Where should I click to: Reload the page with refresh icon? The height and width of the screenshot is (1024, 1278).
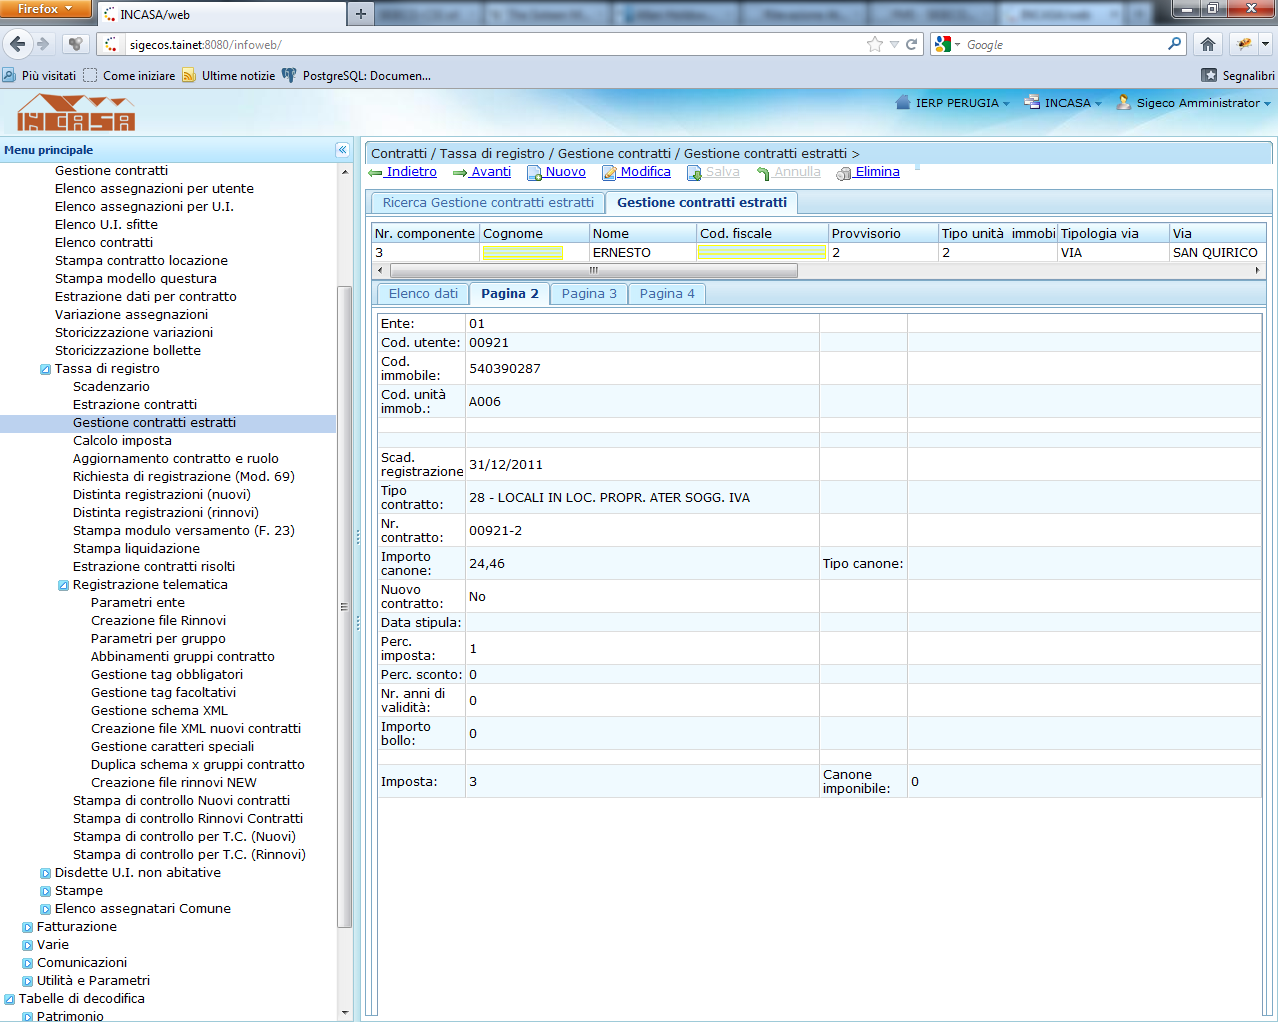point(911,44)
